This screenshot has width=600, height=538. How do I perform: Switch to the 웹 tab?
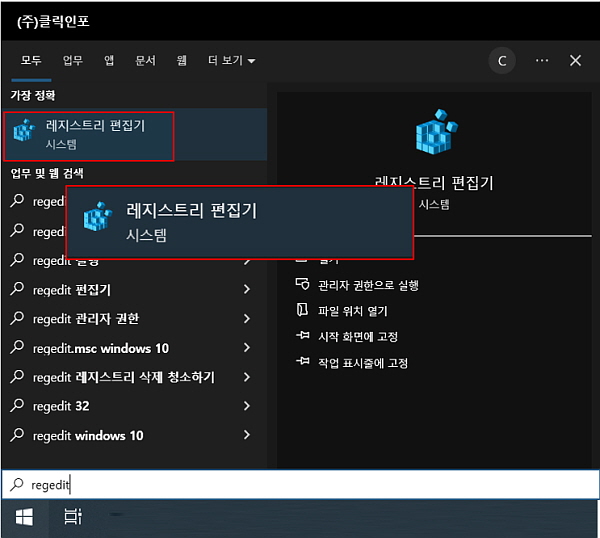point(182,60)
